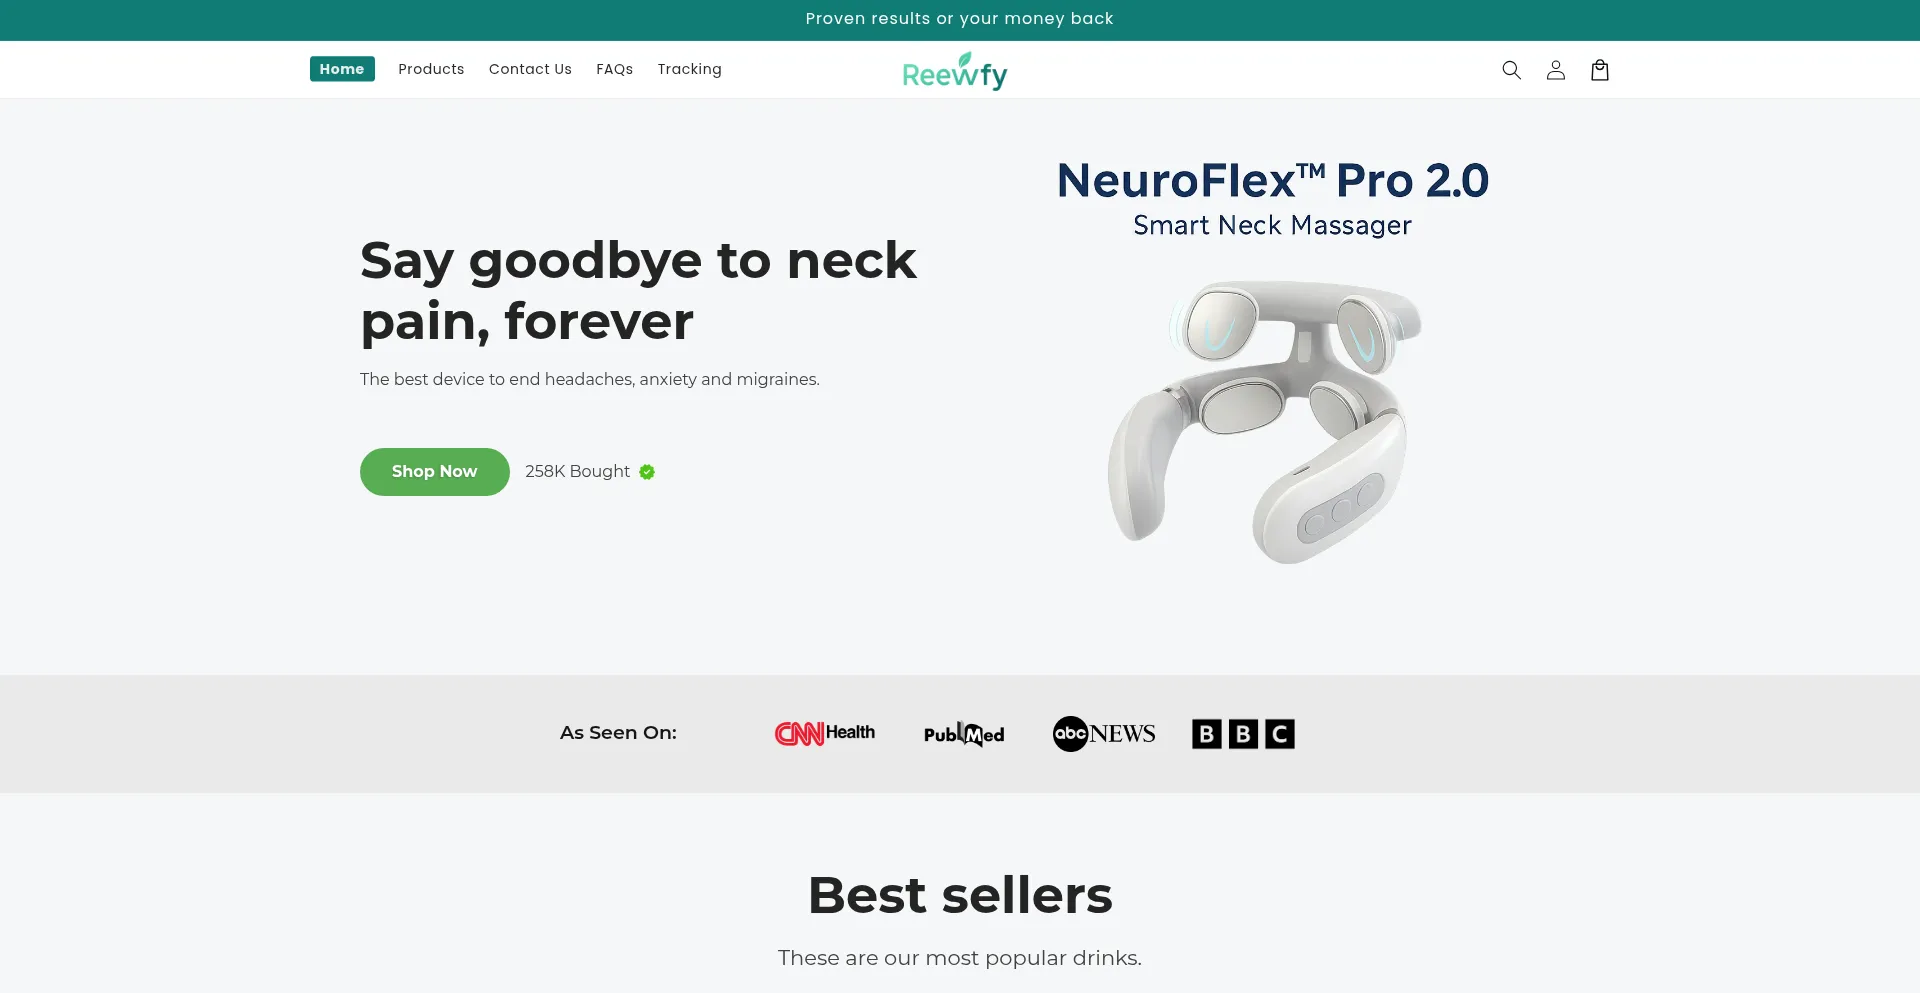Screen dimensions: 1920x993
Task: Click the Reewfy logo
Action: (955, 71)
